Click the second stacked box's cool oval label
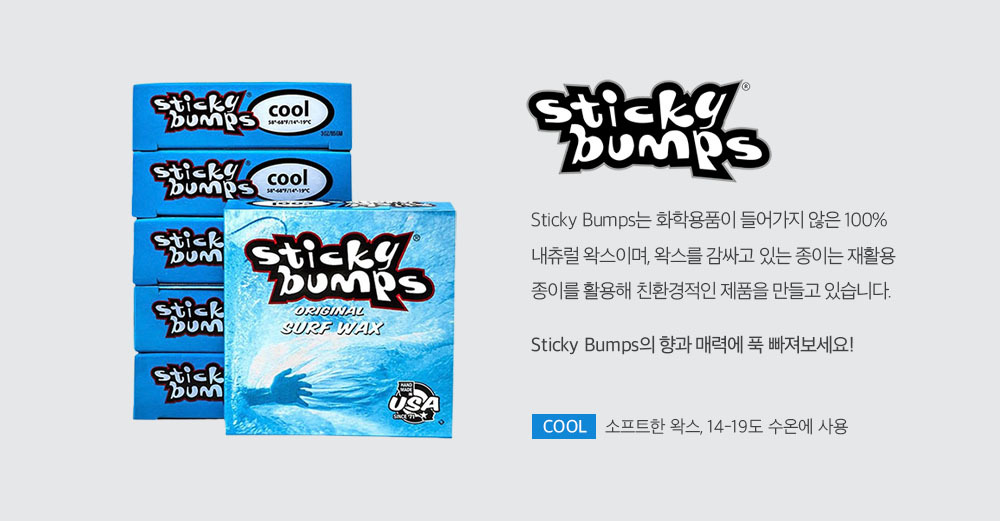 click(290, 180)
